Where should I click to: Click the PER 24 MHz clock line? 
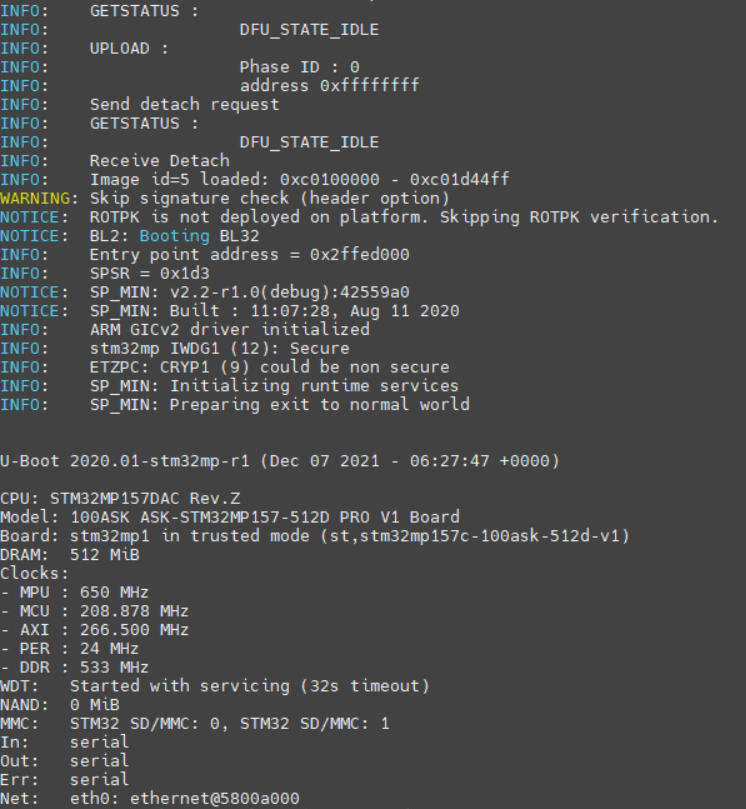point(69,649)
